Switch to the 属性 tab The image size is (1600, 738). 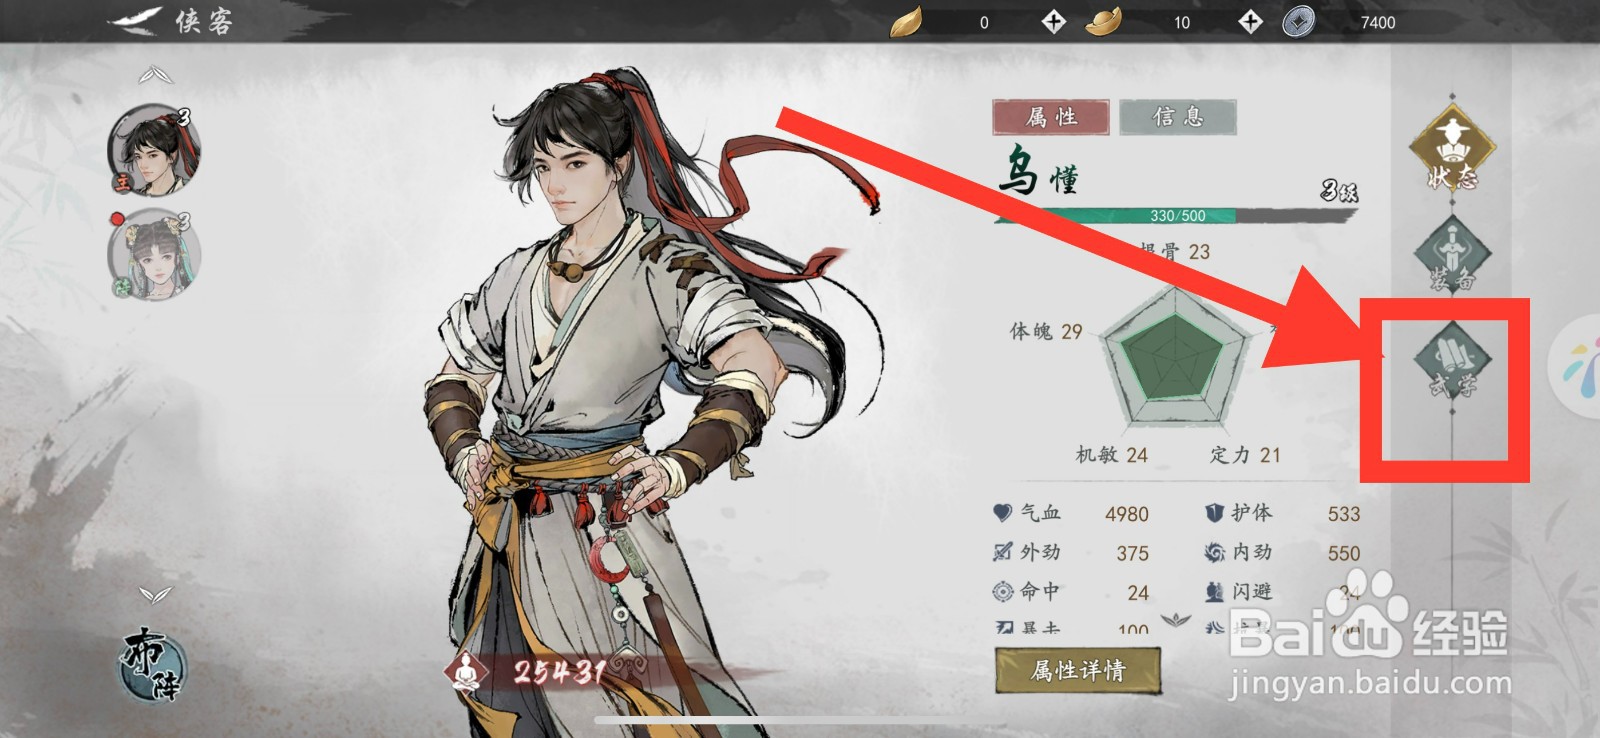pos(1051,117)
